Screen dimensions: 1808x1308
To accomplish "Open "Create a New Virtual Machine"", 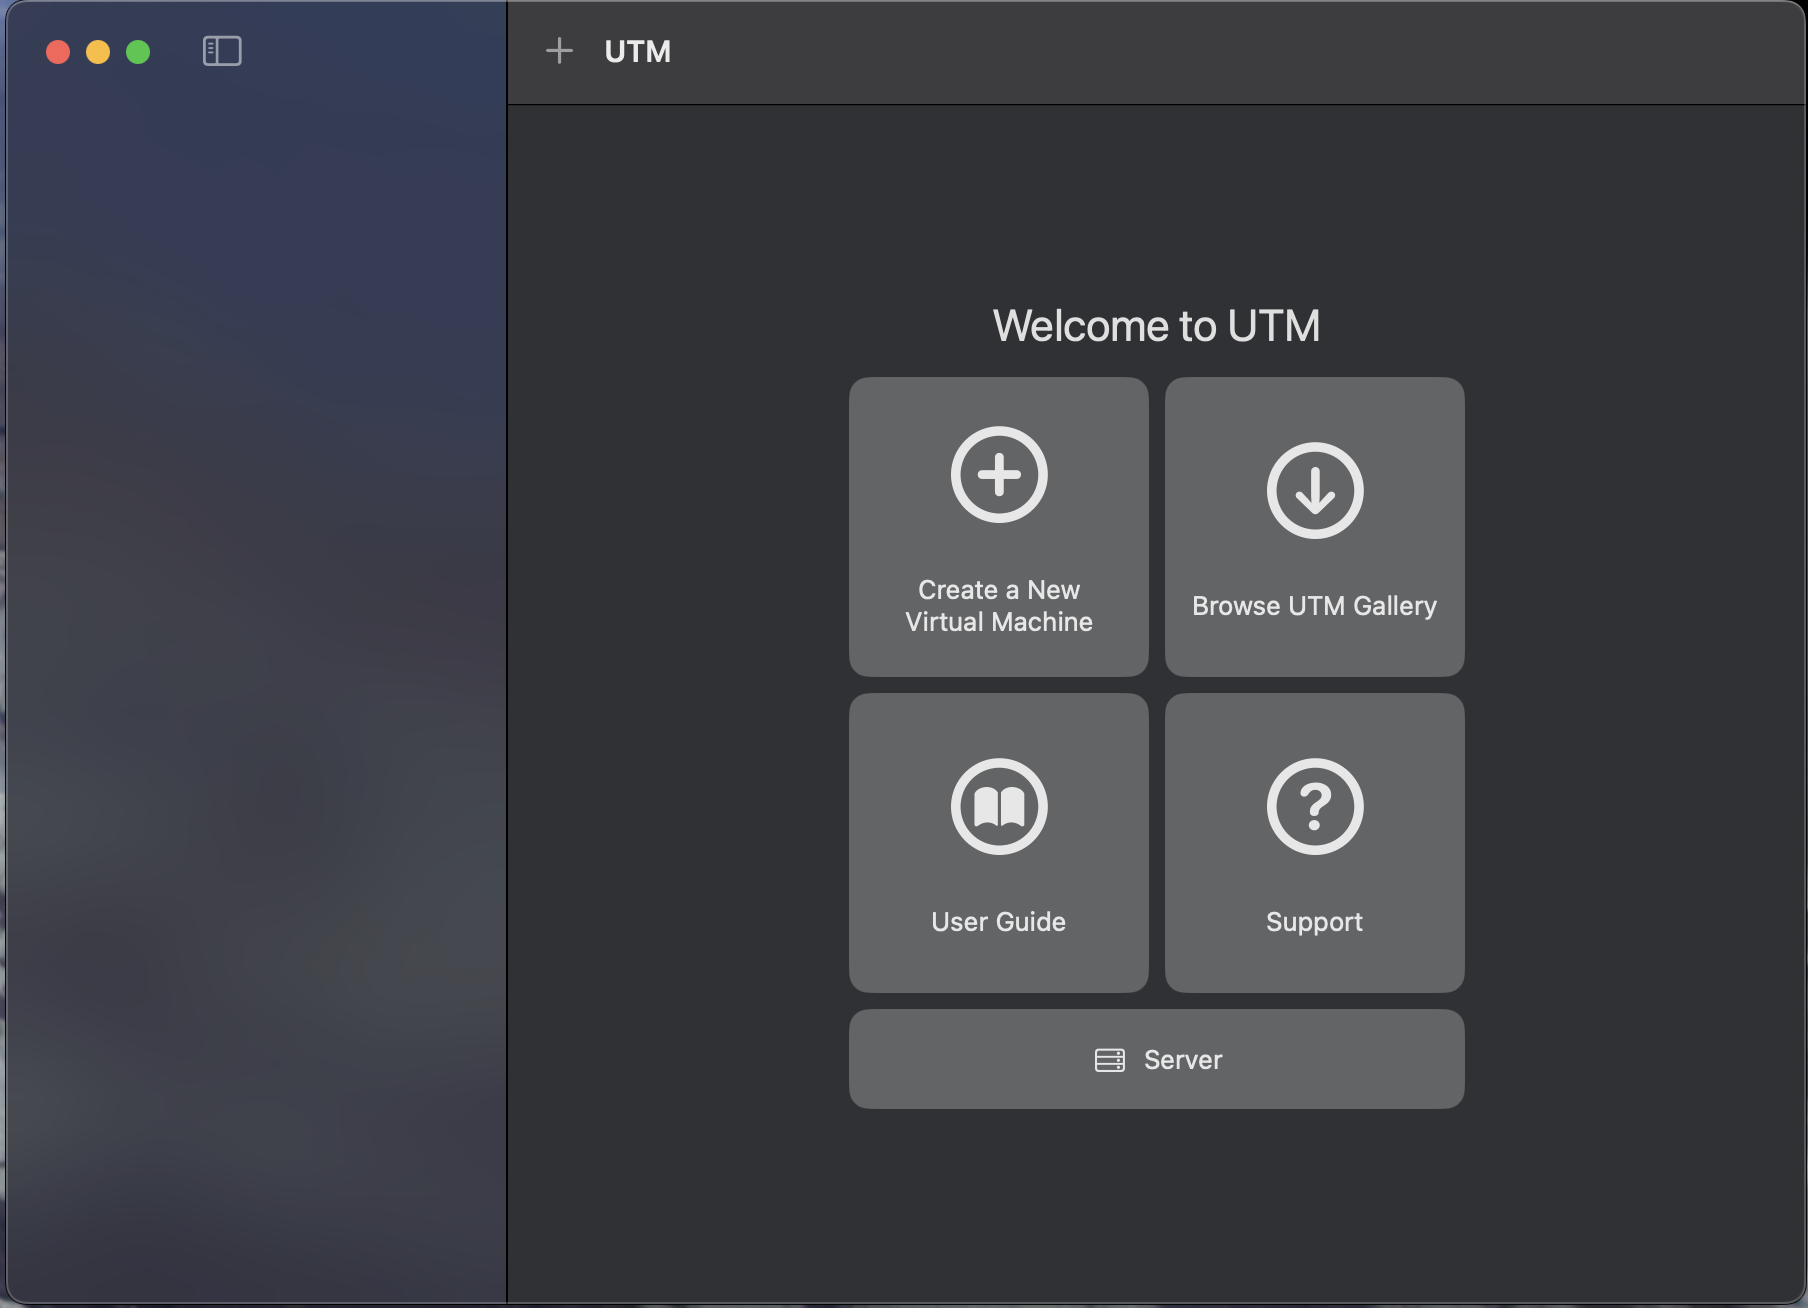I will click(998, 527).
